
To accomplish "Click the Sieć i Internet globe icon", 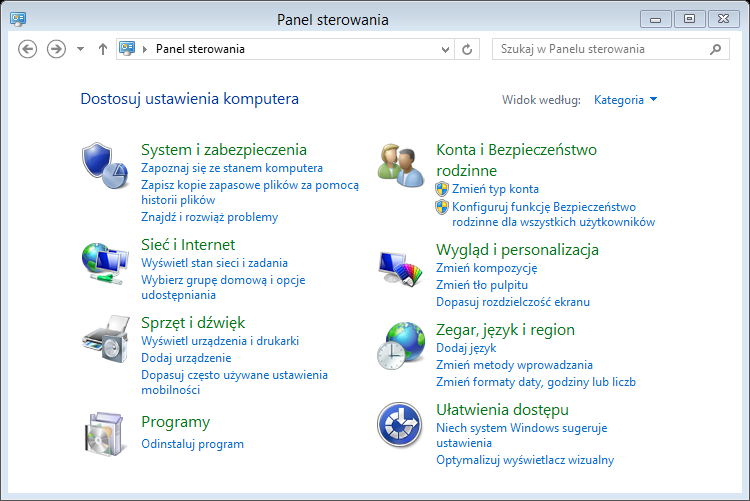I will (105, 264).
